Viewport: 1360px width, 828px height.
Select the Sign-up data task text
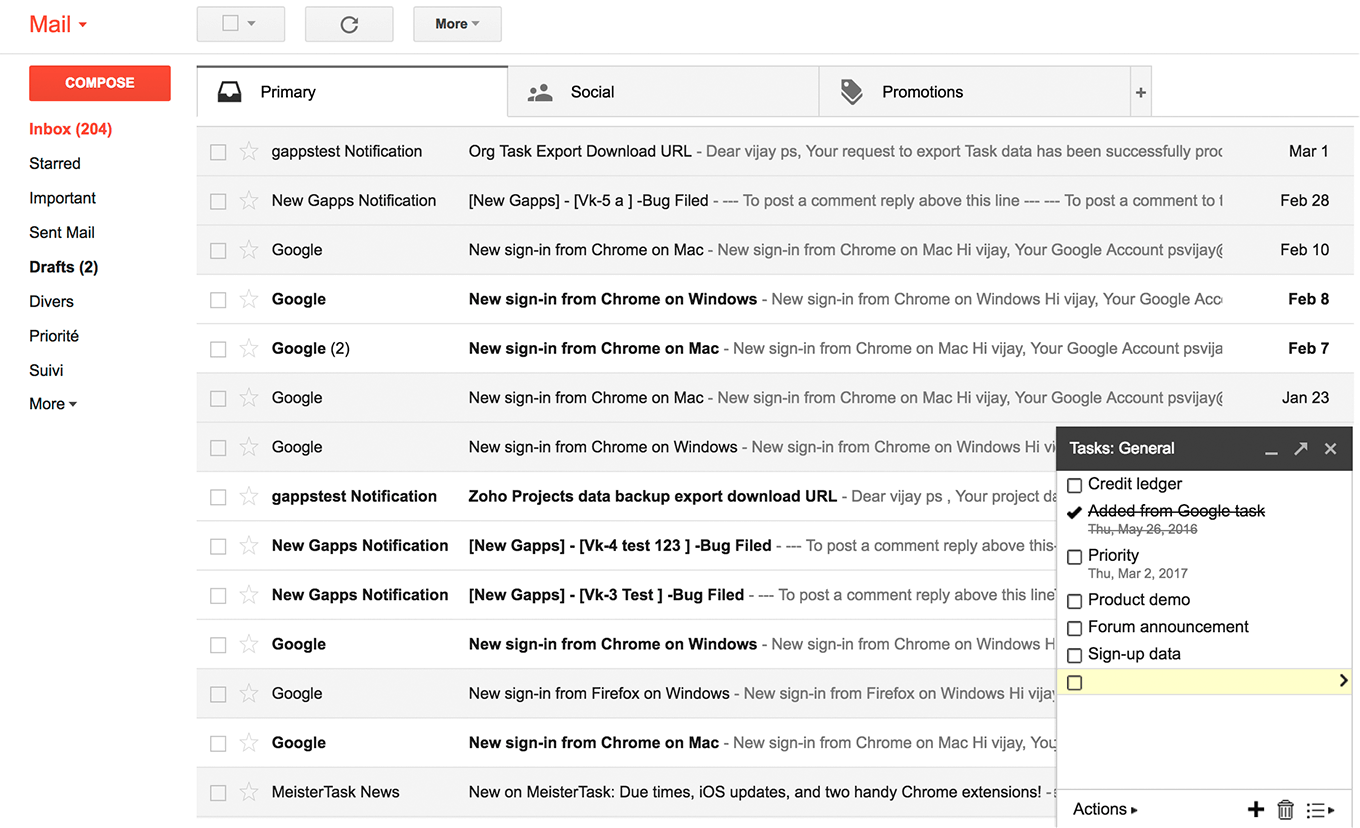(x=1134, y=654)
